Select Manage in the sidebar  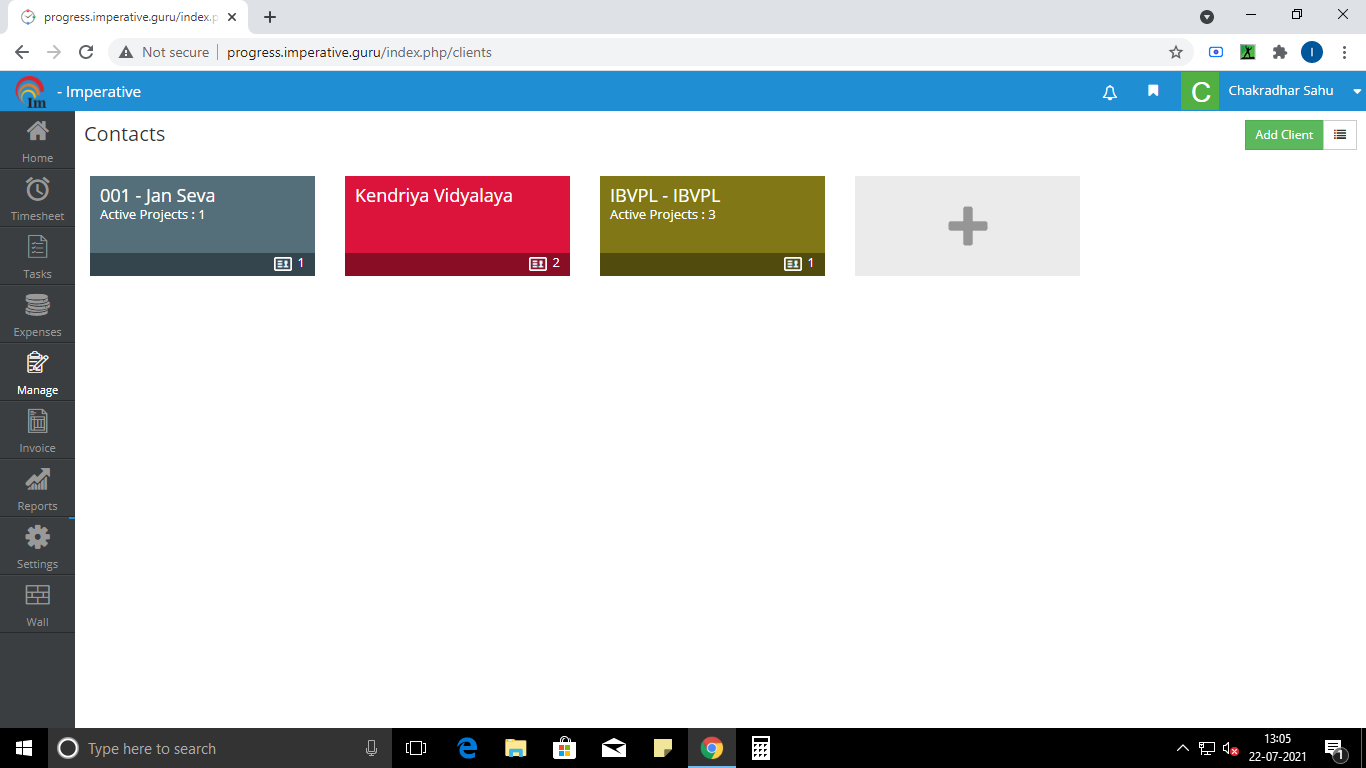[x=37, y=372]
